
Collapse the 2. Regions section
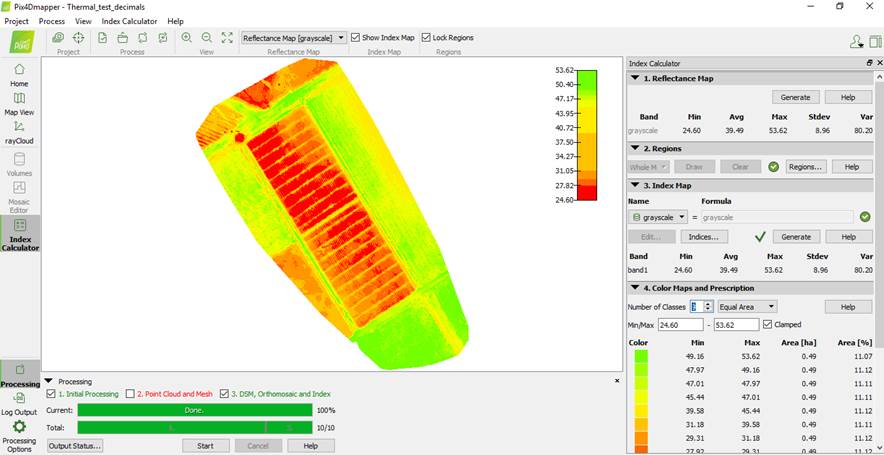635,149
